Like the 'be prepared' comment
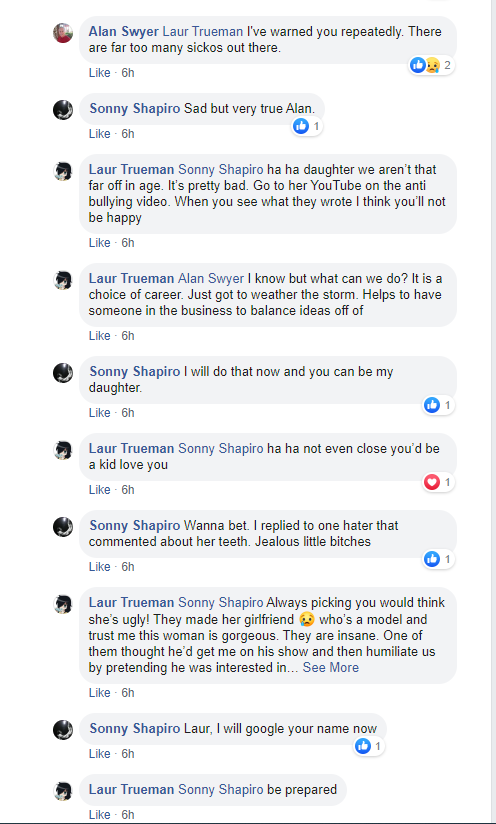 pyautogui.click(x=99, y=815)
